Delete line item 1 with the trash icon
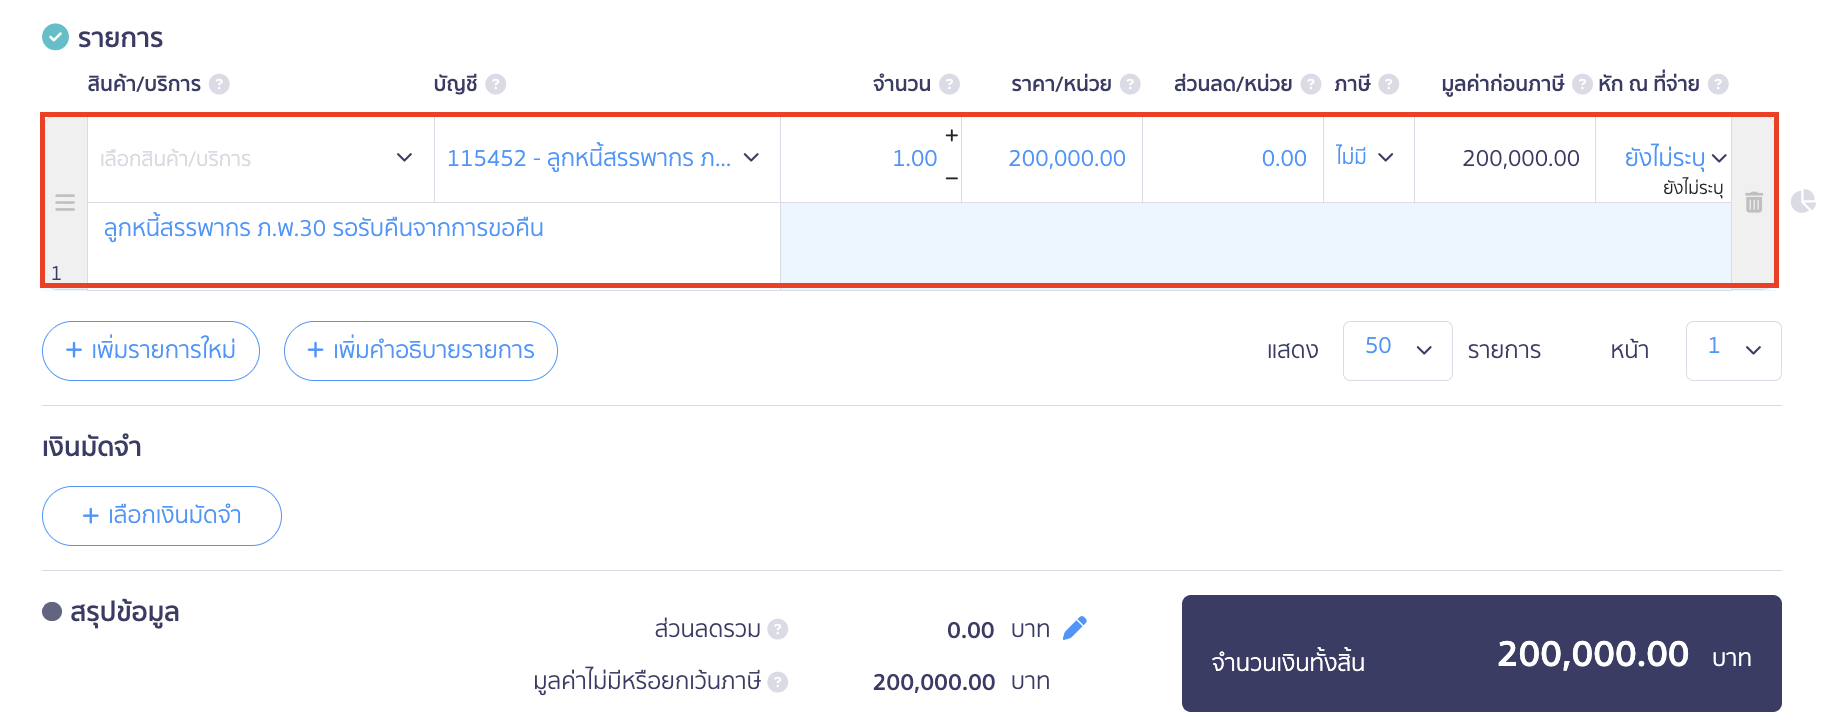Image resolution: width=1826 pixels, height=728 pixels. (1753, 202)
